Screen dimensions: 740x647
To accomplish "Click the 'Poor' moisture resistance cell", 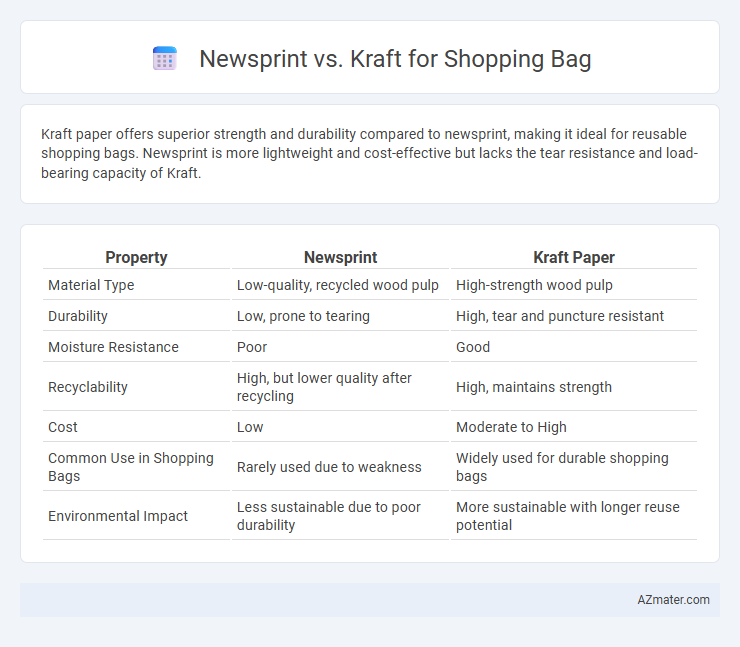I will 252,347.
